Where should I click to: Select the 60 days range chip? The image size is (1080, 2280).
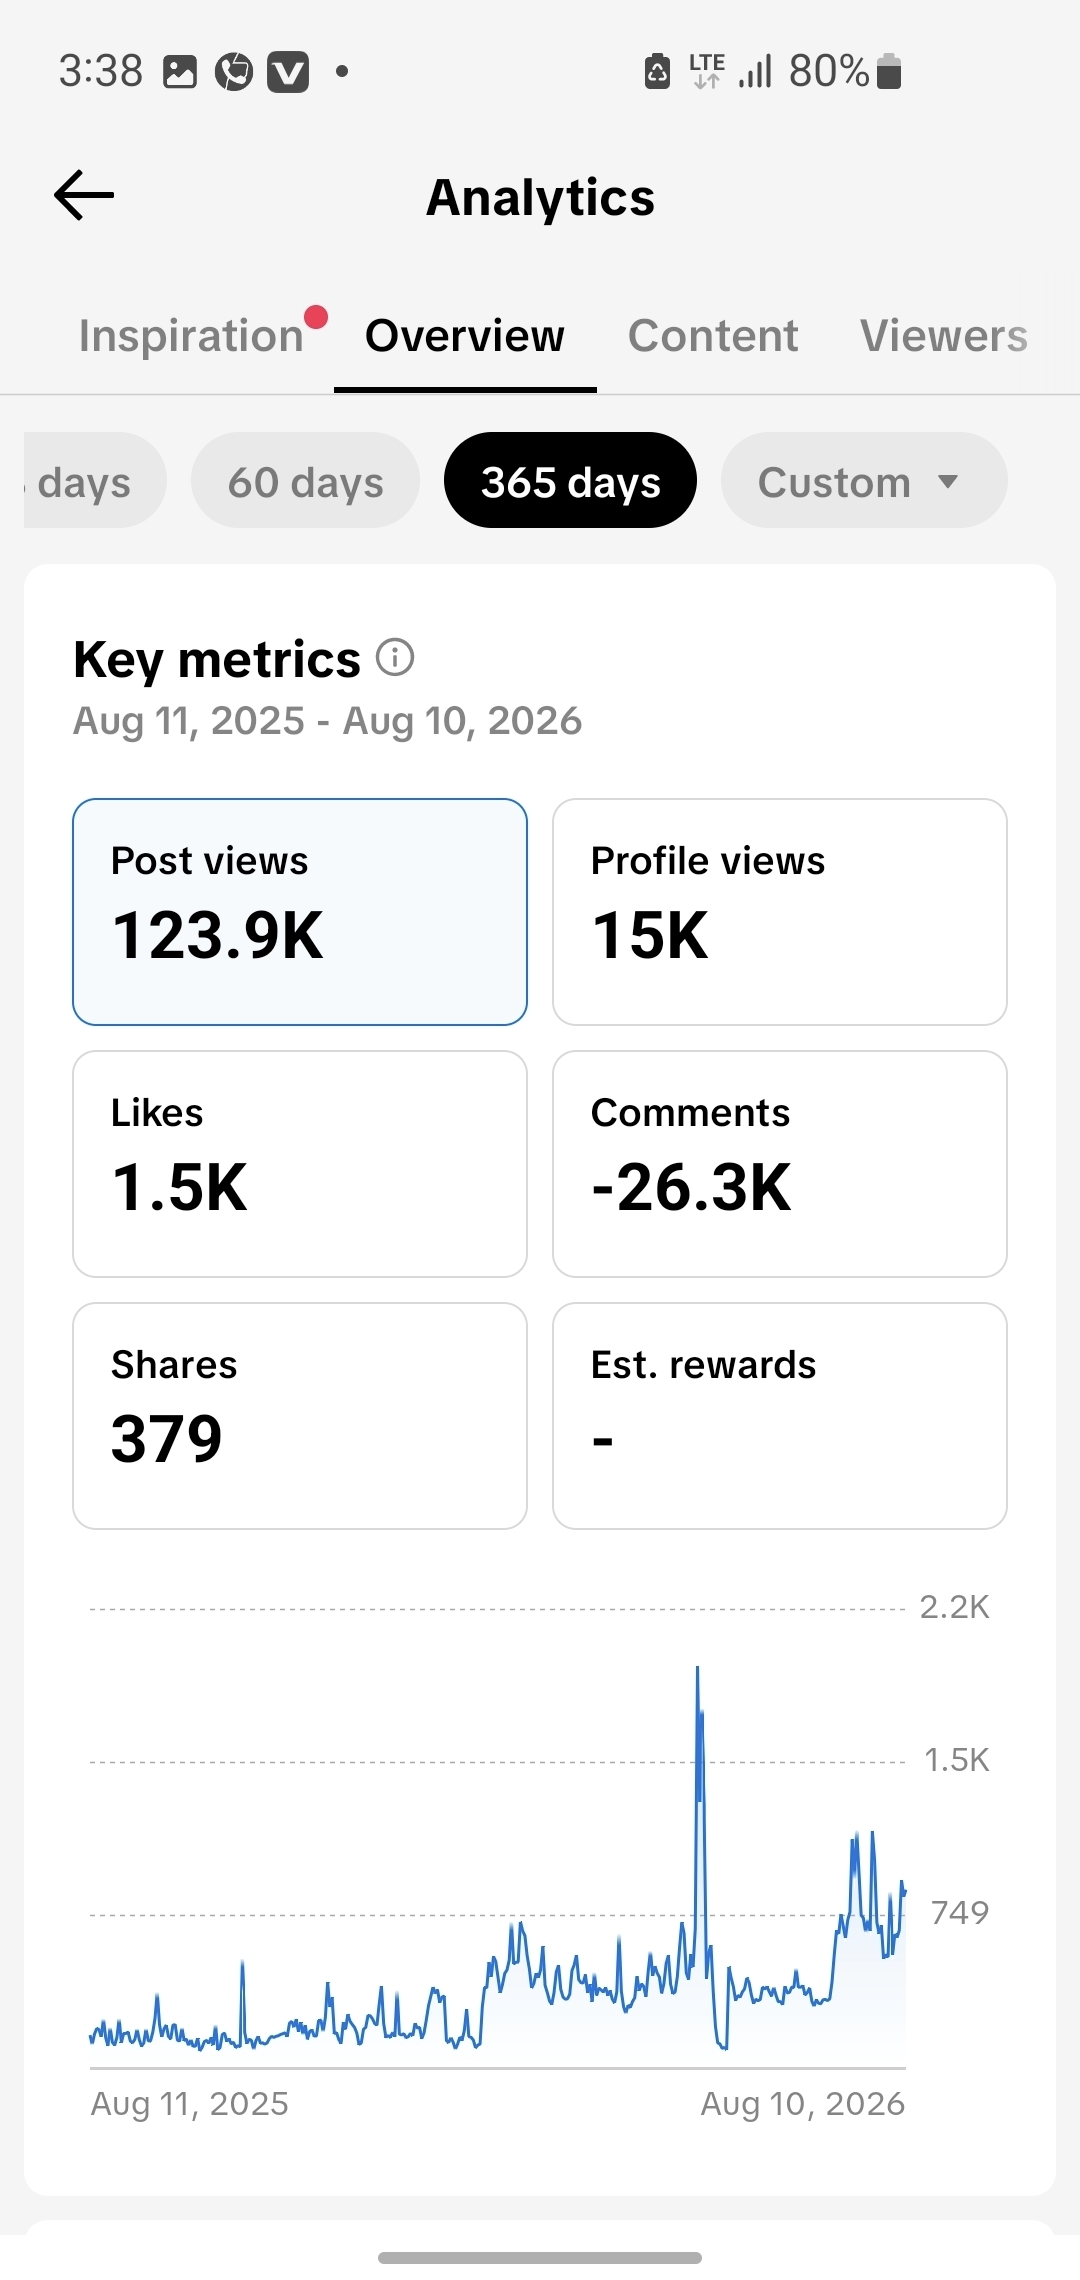tap(305, 480)
